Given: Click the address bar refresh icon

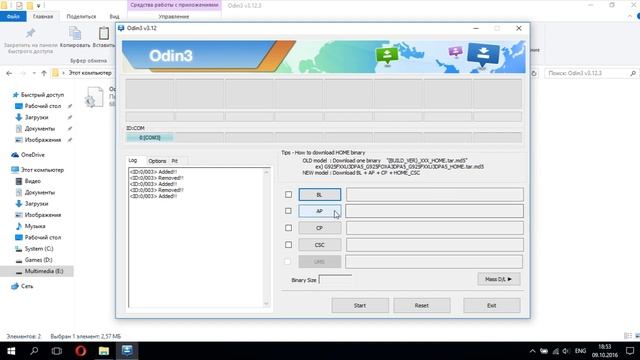Looking at the screenshot, I should click(x=534, y=73).
